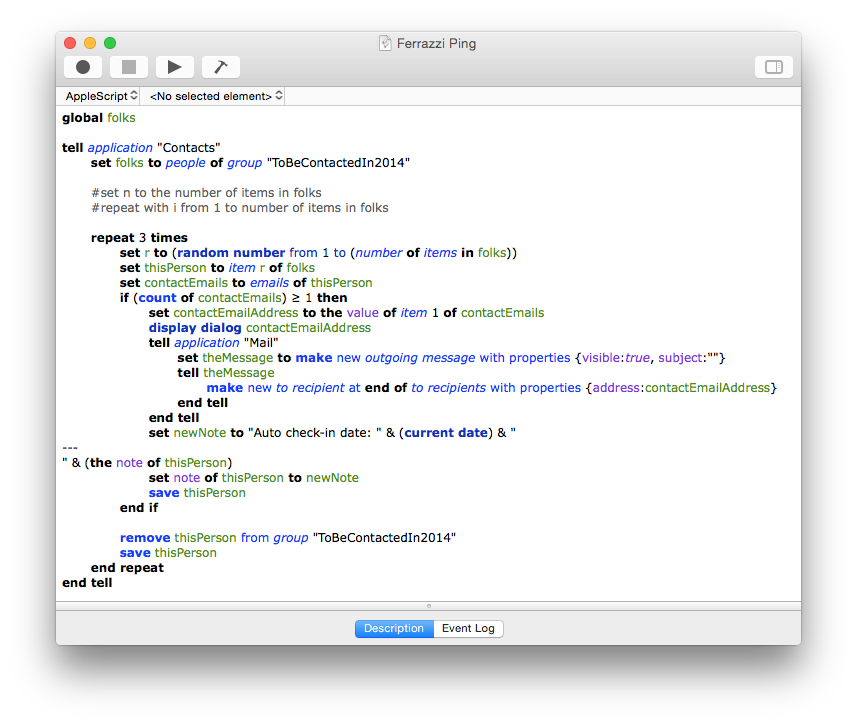Open the AppleScript language dropdown
This screenshot has height=725, width=857.
coord(101,96)
